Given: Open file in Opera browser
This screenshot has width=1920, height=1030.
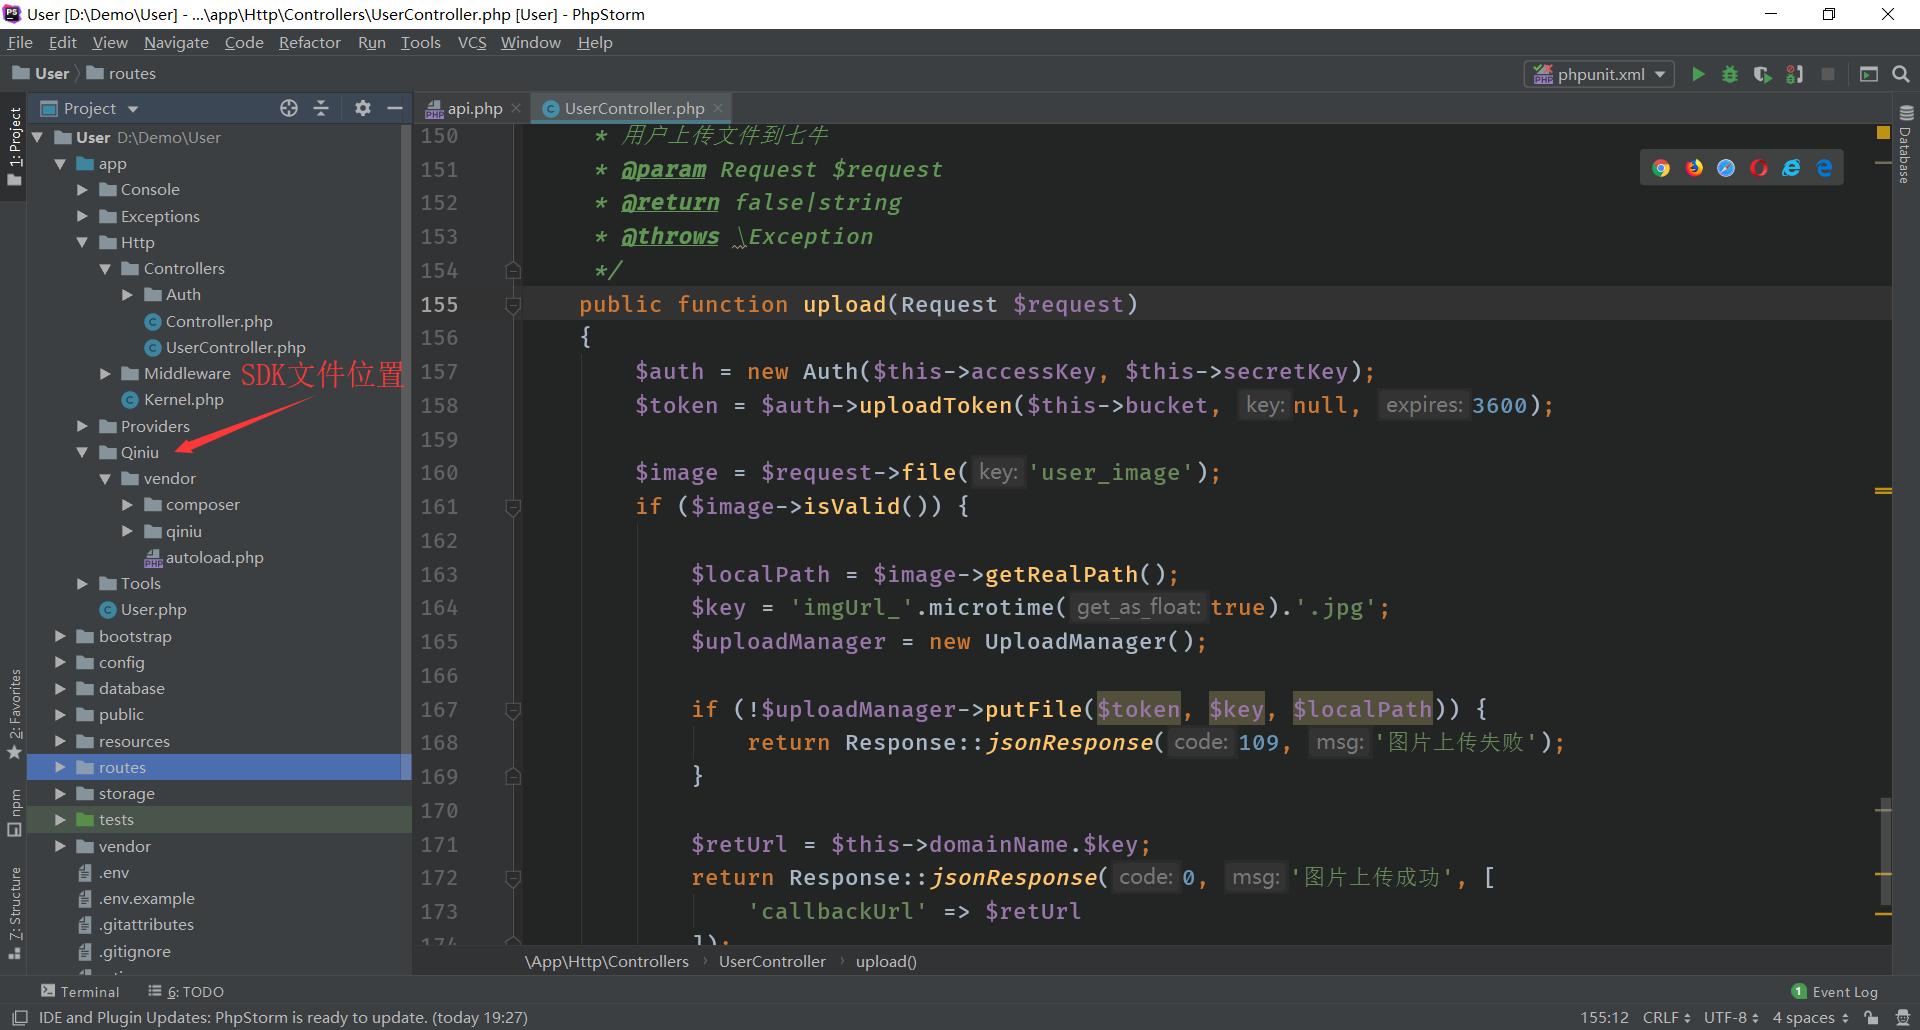Looking at the screenshot, I should (1759, 168).
